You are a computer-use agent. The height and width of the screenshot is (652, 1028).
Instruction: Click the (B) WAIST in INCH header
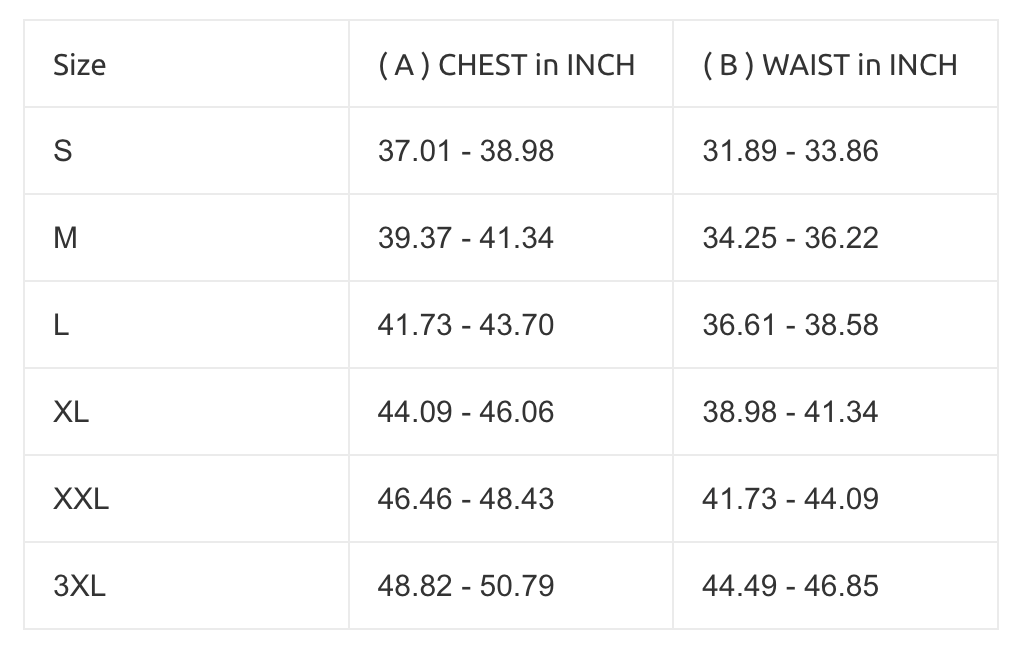click(x=830, y=65)
